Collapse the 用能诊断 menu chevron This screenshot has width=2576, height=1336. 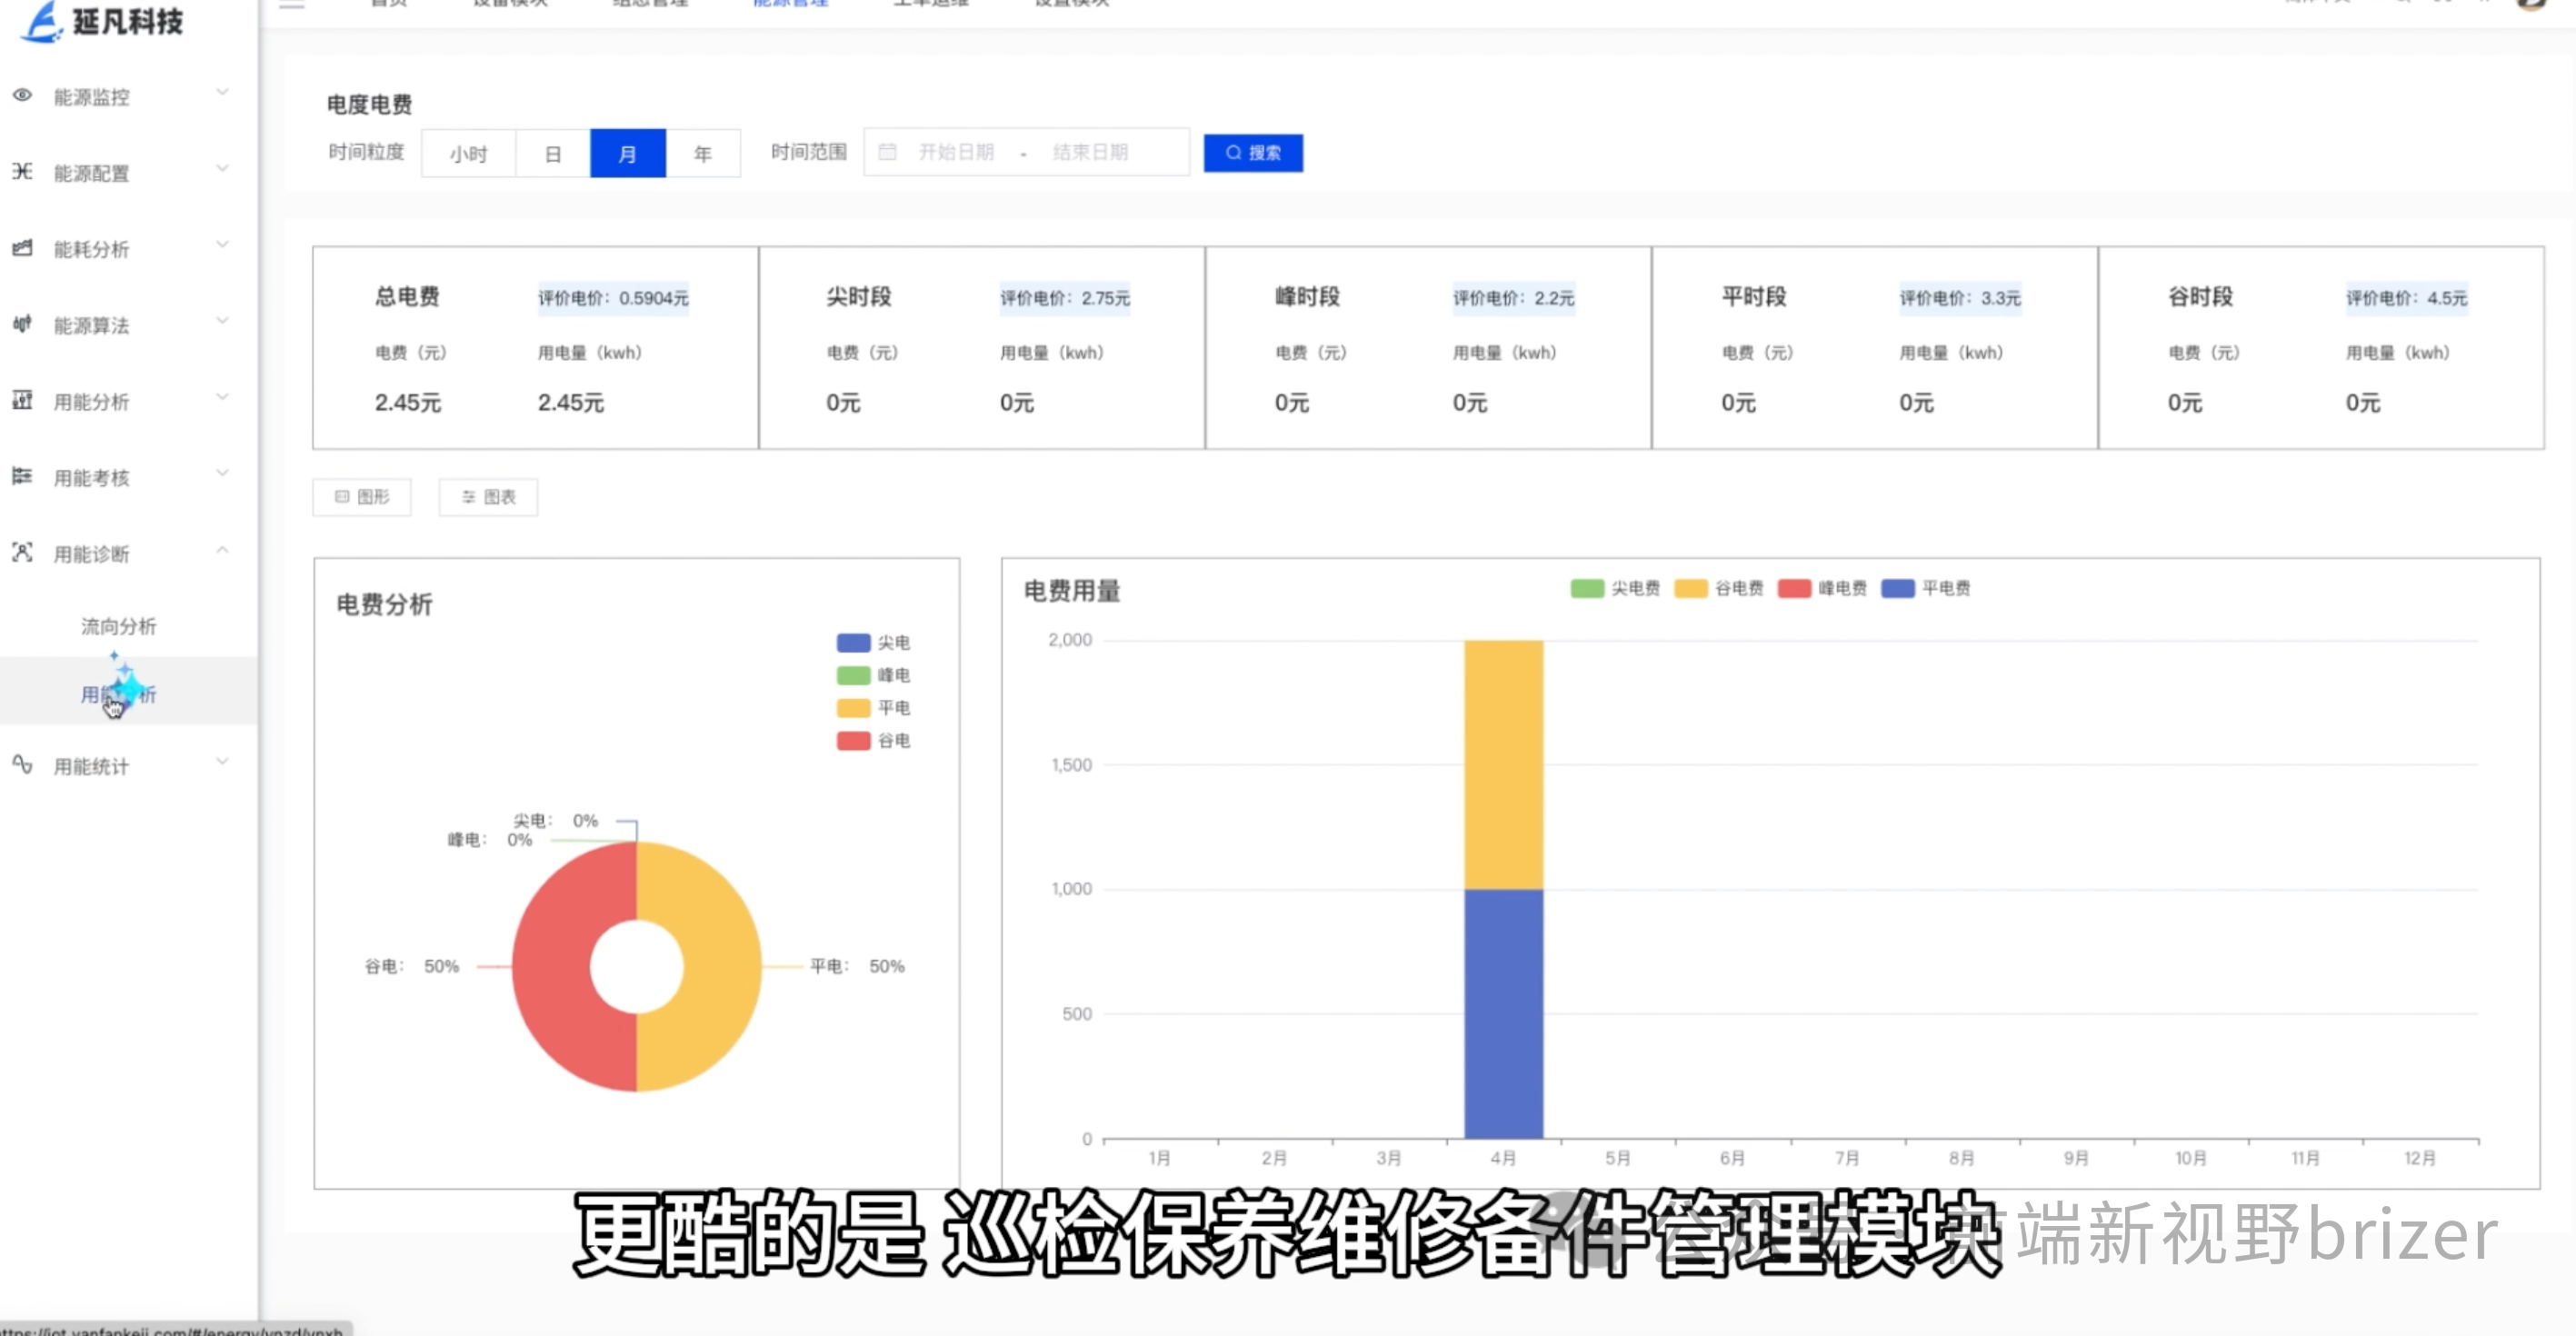[222, 549]
